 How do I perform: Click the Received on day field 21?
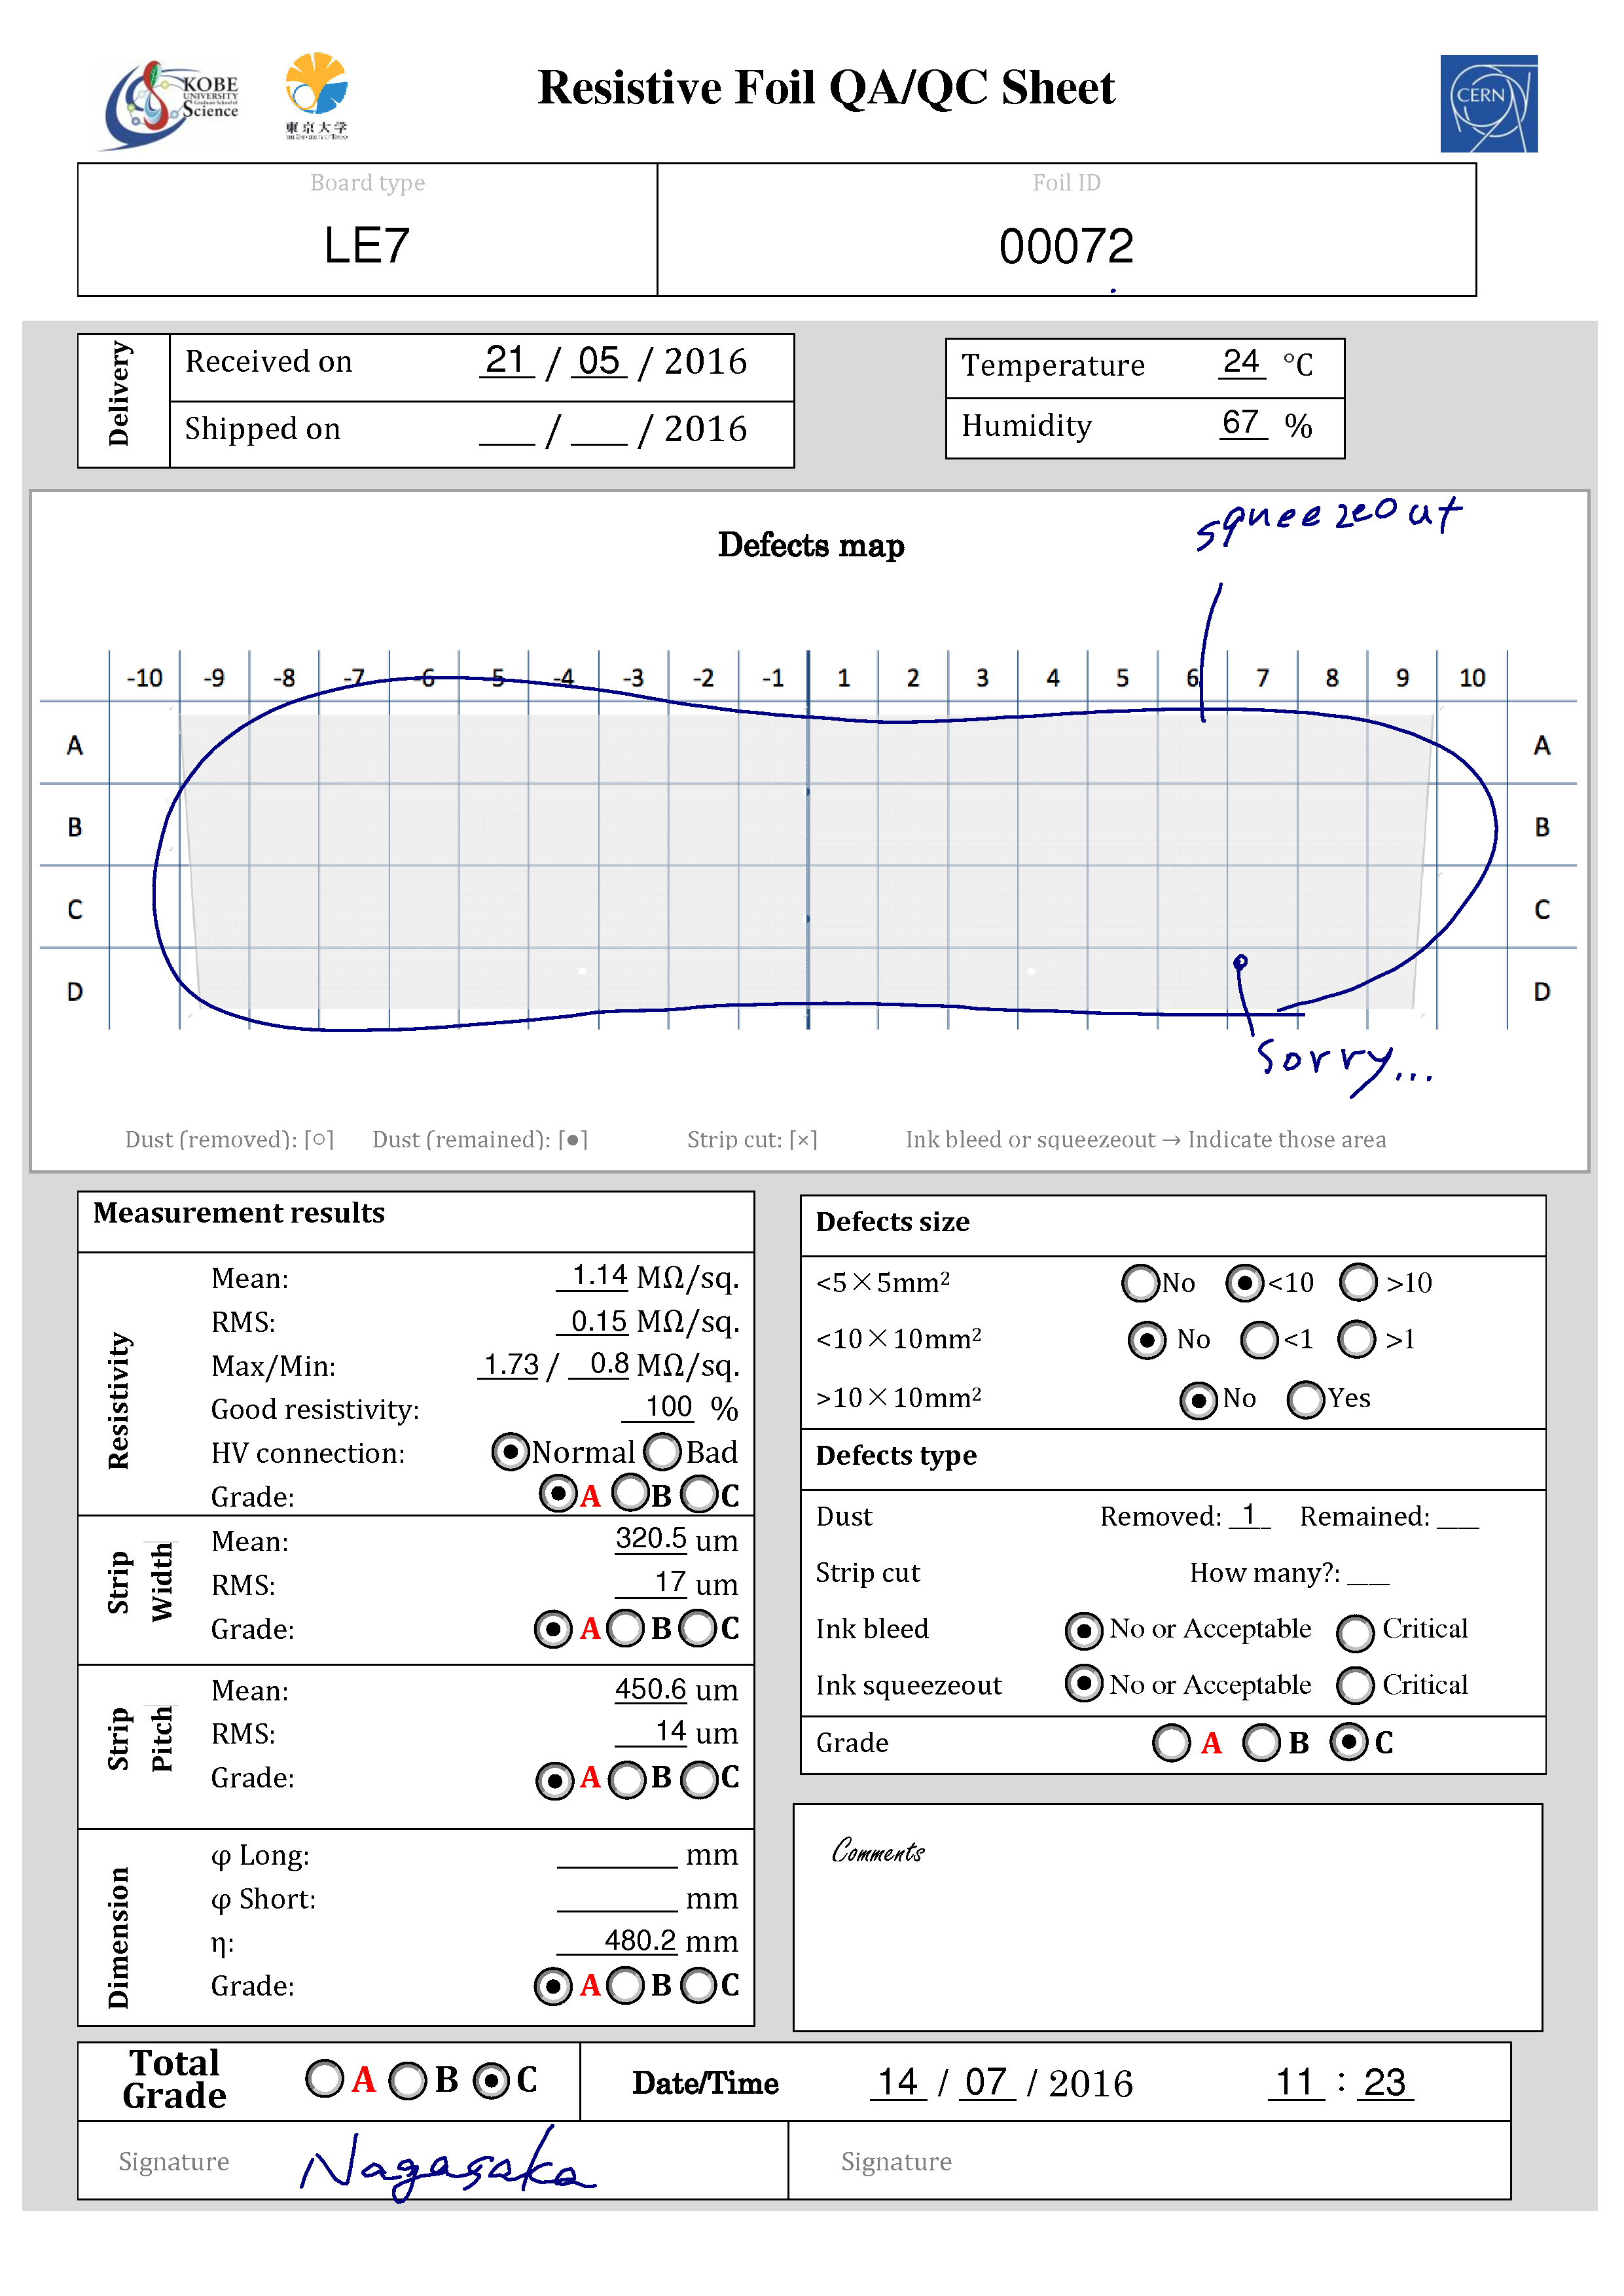tap(506, 360)
